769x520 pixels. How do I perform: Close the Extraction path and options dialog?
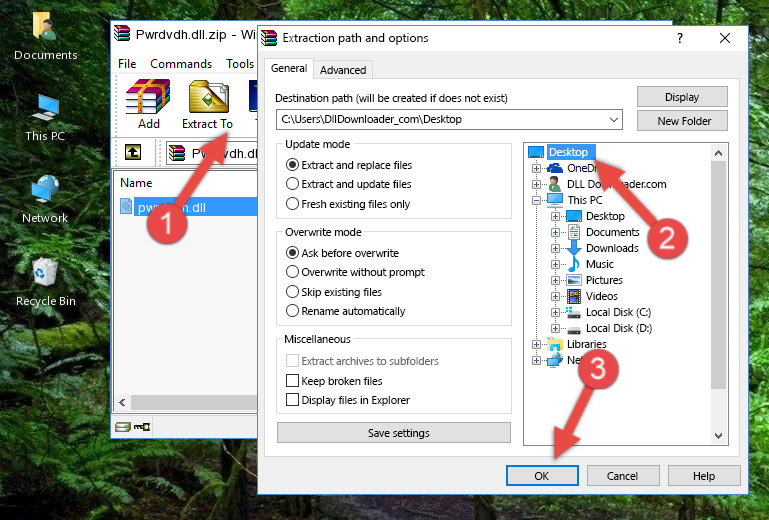(725, 38)
